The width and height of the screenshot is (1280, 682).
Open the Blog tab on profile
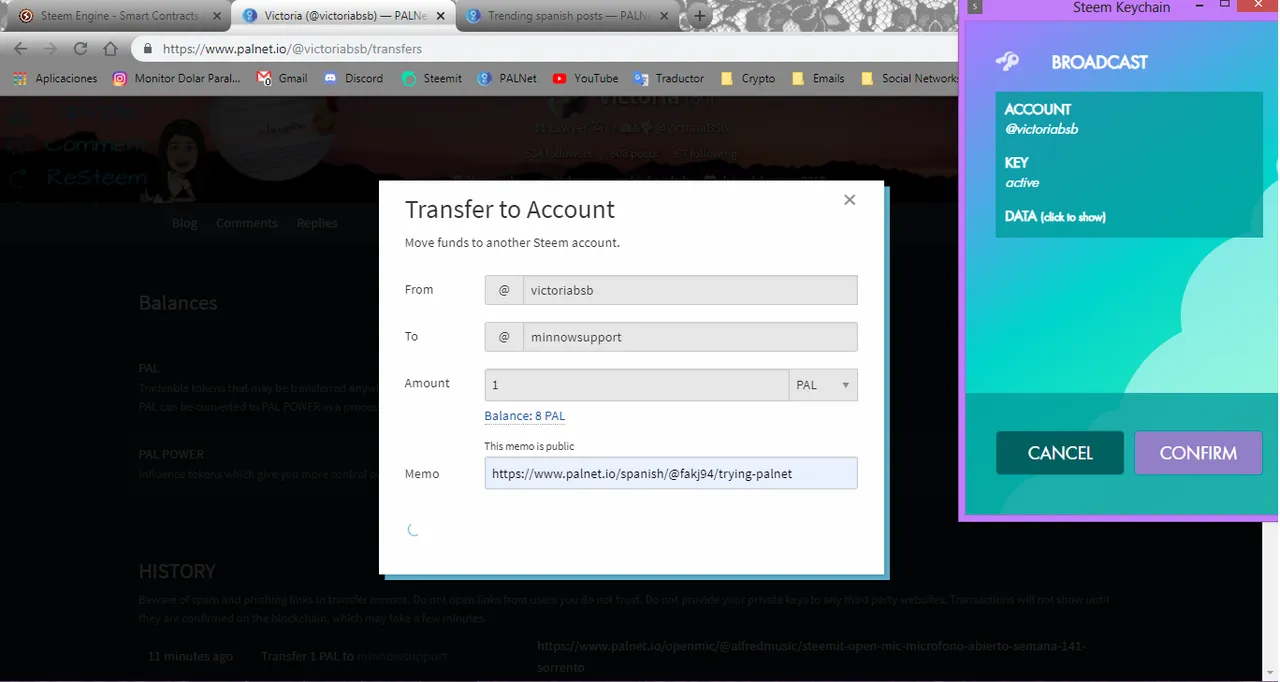pos(184,223)
